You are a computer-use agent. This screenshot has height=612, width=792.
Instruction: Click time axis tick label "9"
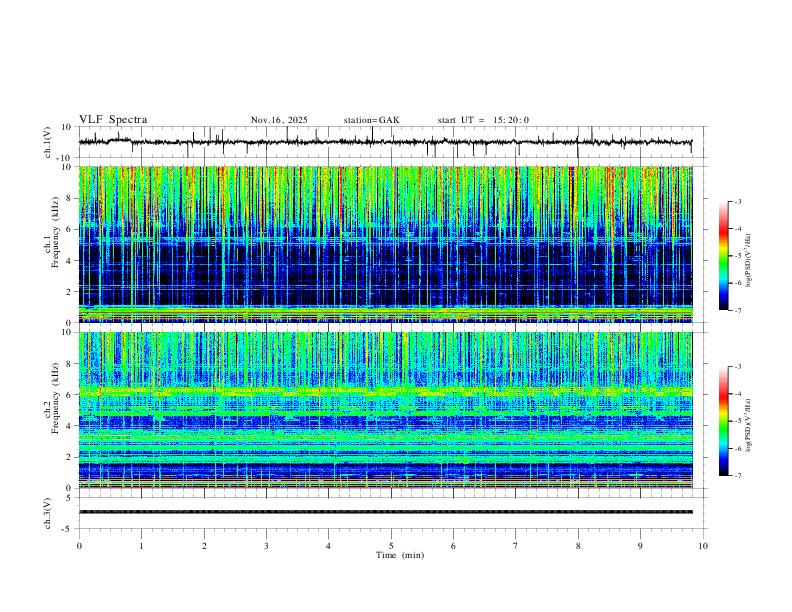640,546
